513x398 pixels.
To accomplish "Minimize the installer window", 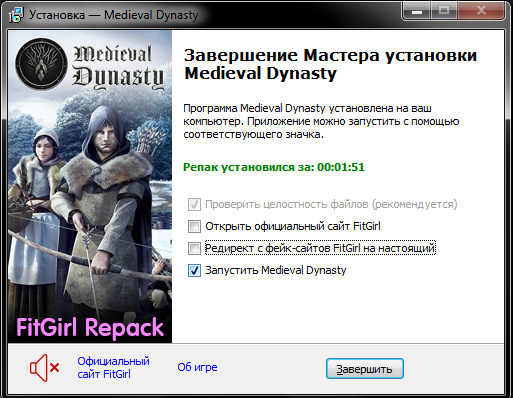I will 417,11.
